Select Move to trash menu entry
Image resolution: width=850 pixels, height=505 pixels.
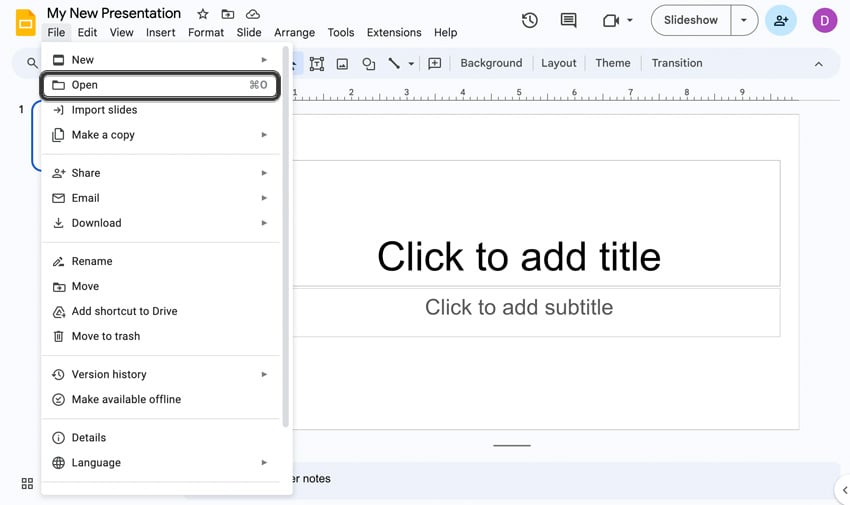coord(105,336)
